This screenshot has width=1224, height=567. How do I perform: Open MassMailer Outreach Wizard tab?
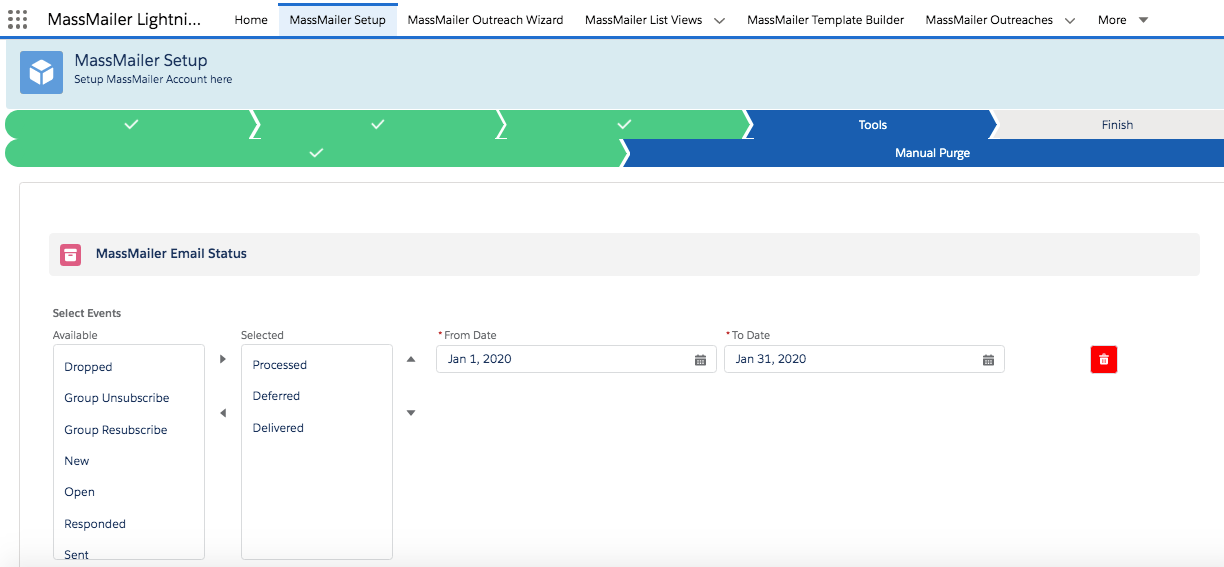point(485,20)
